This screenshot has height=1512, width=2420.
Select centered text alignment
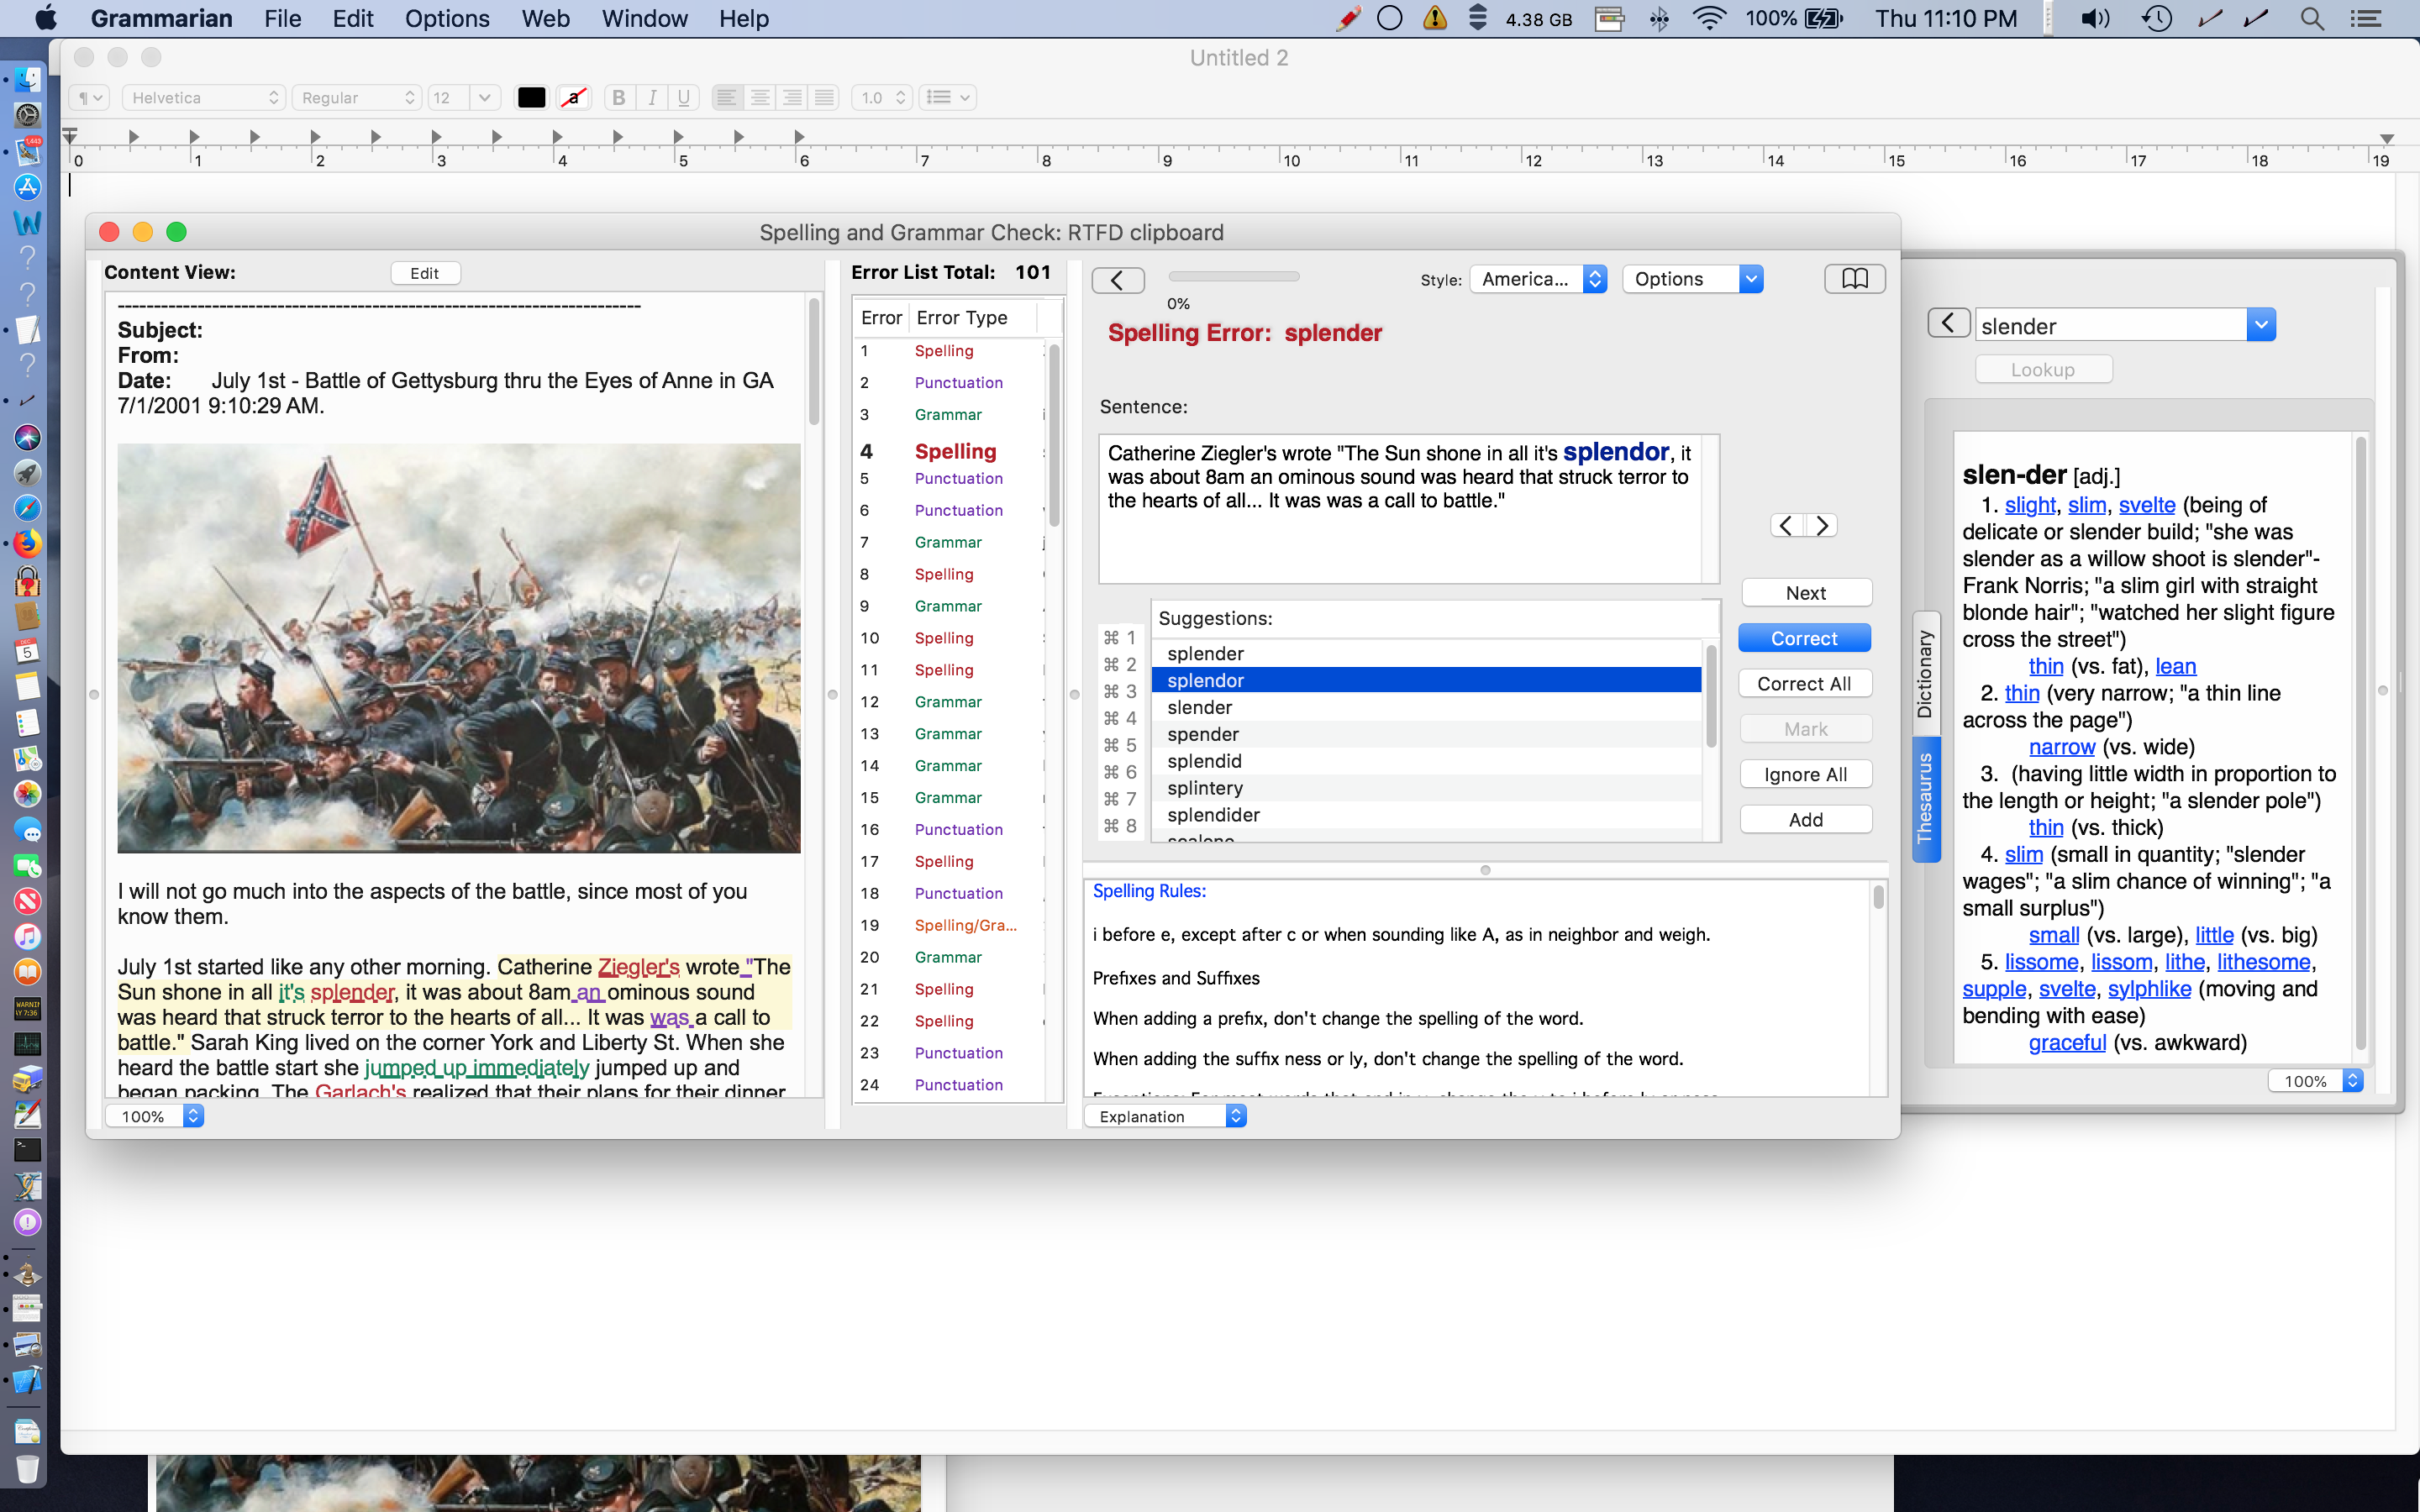pos(759,97)
